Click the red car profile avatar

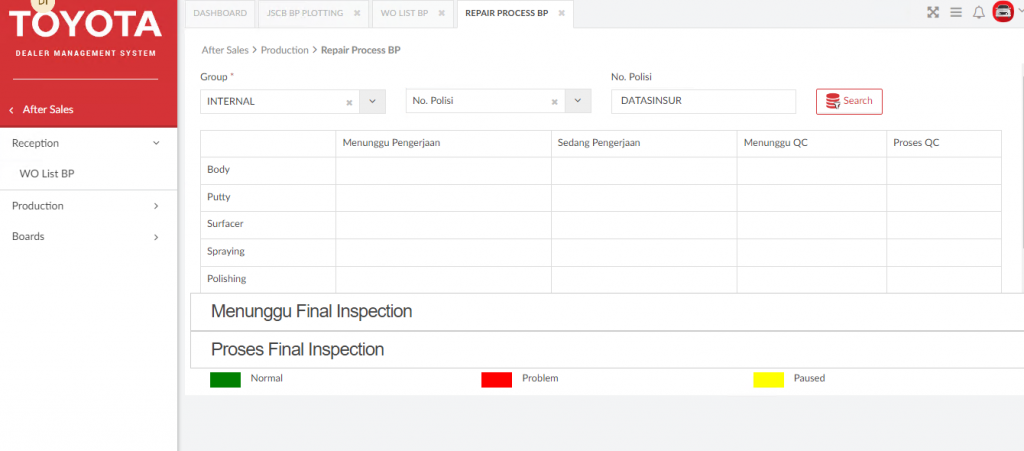click(x=1002, y=12)
